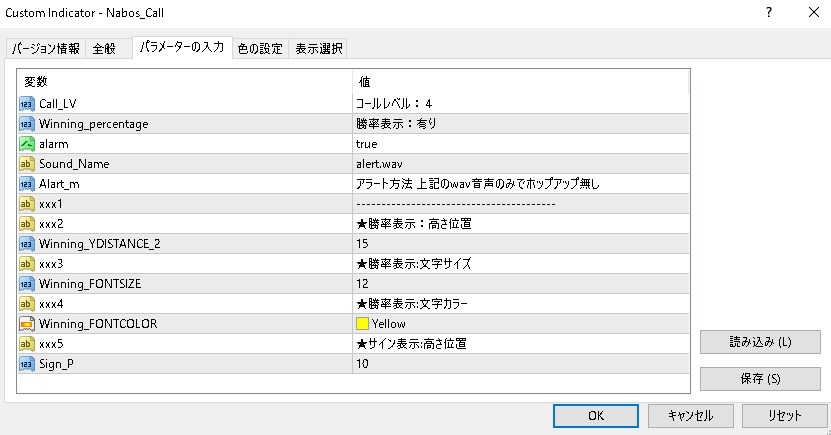Viewport: 831px width, 435px height.
Task: Select the Call_LV variable name
Action: 58,104
